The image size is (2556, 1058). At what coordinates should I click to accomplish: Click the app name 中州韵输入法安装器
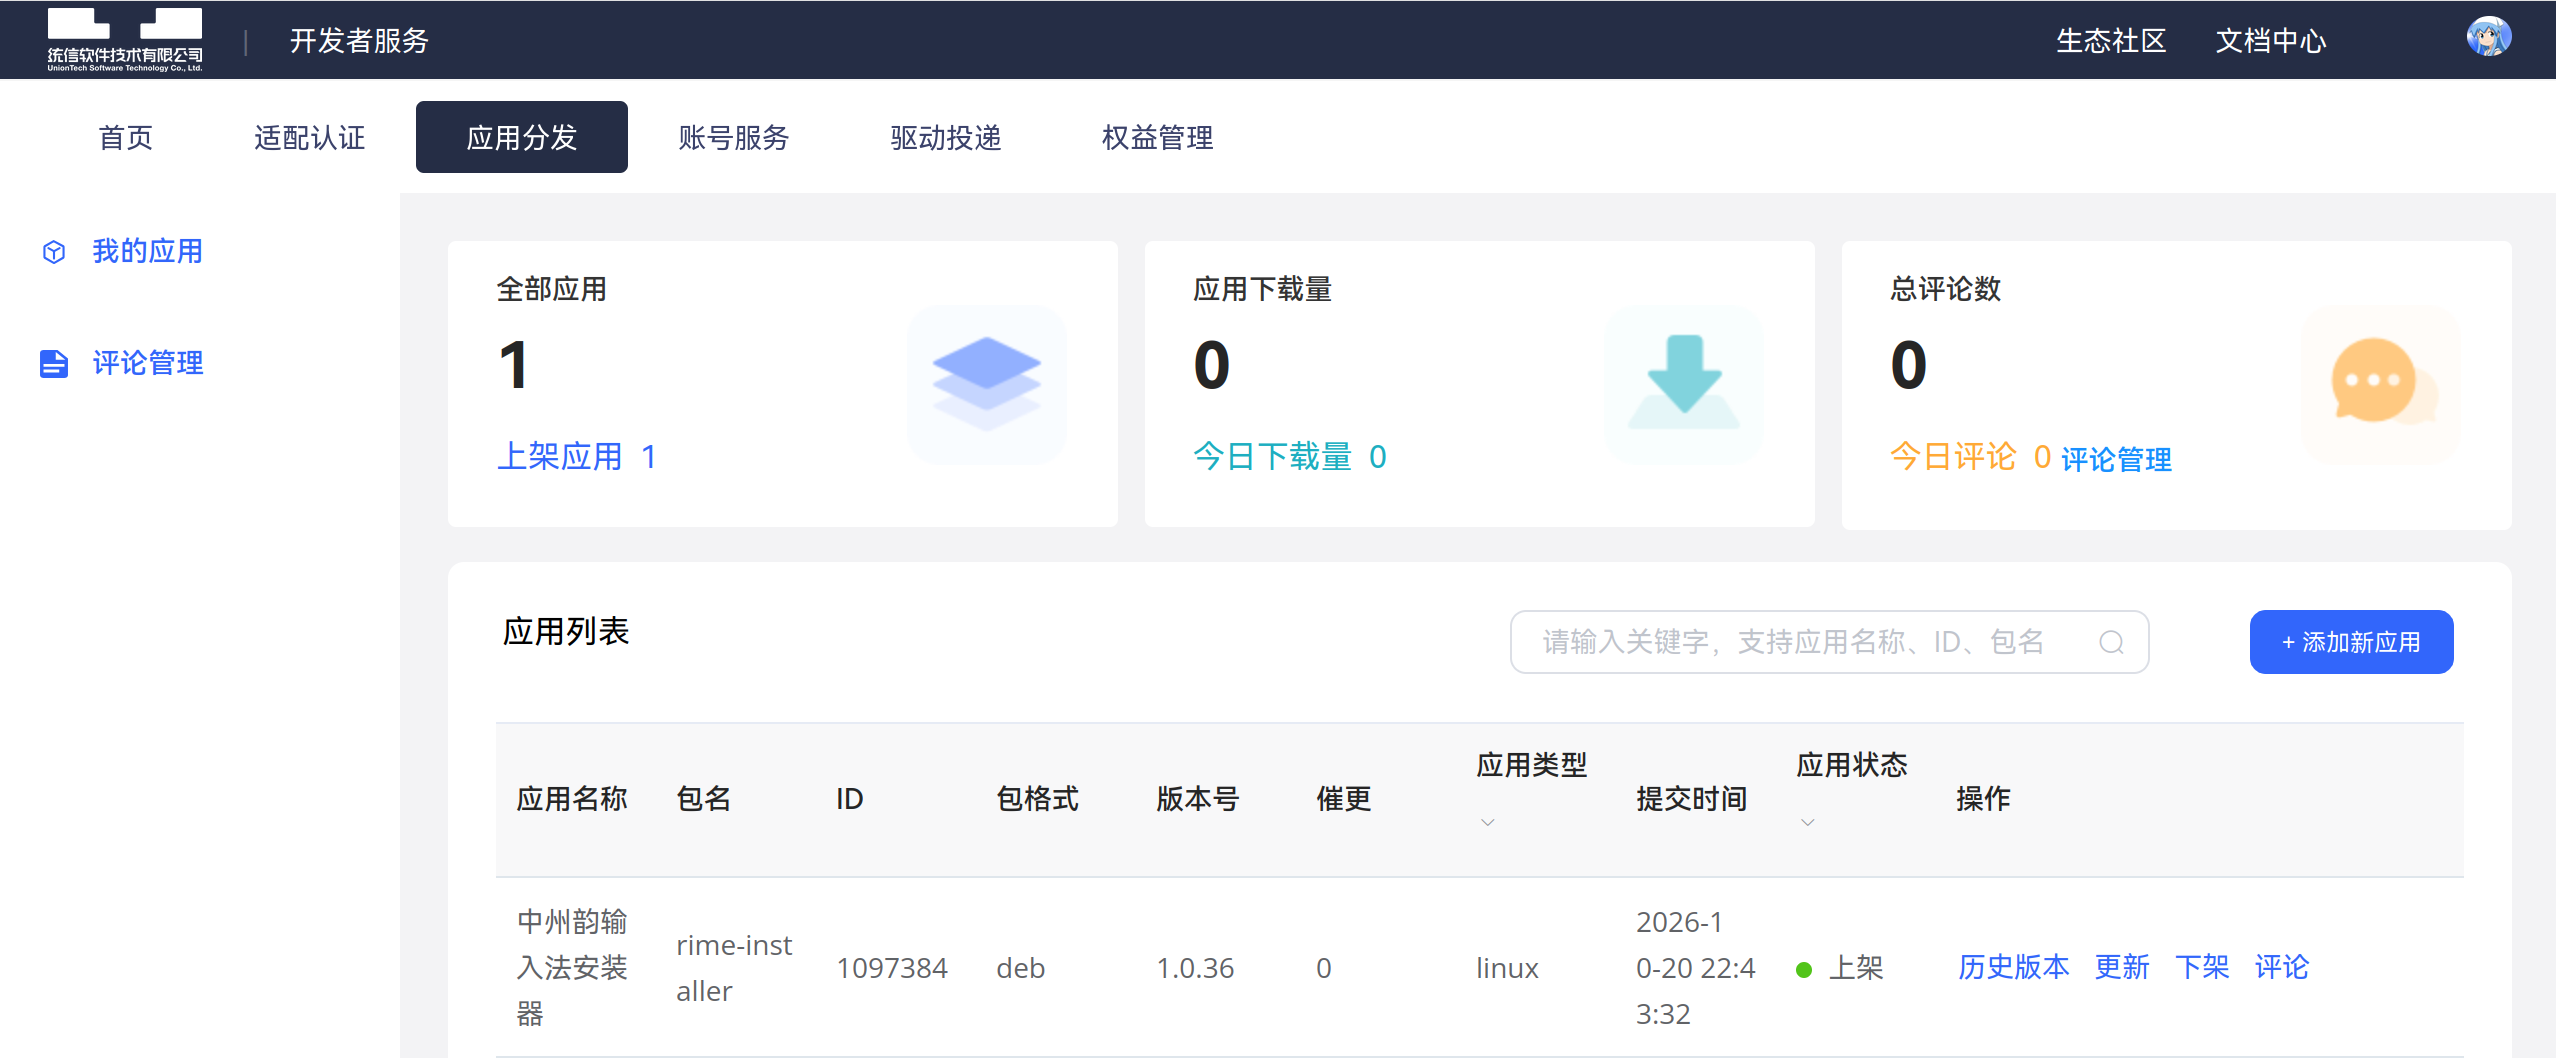[572, 968]
